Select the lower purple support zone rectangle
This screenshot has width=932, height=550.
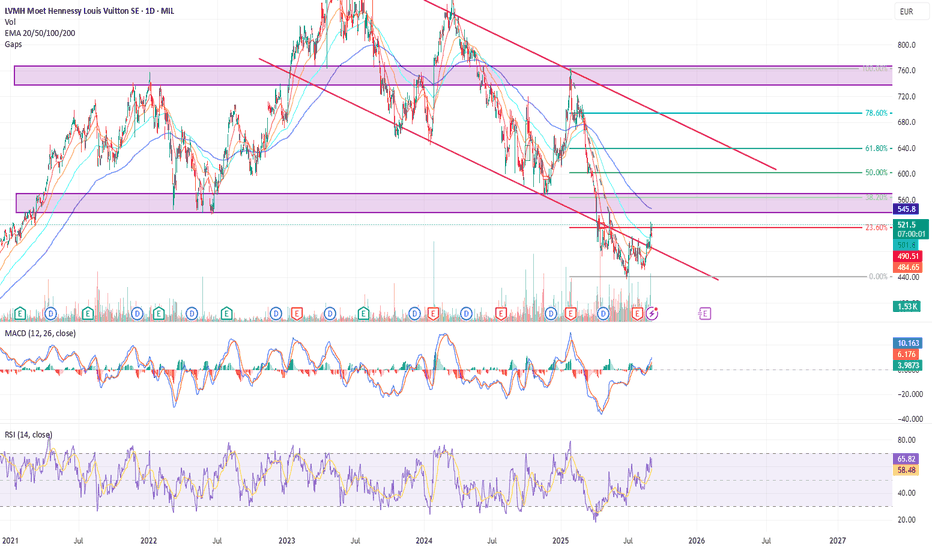tap(454, 203)
